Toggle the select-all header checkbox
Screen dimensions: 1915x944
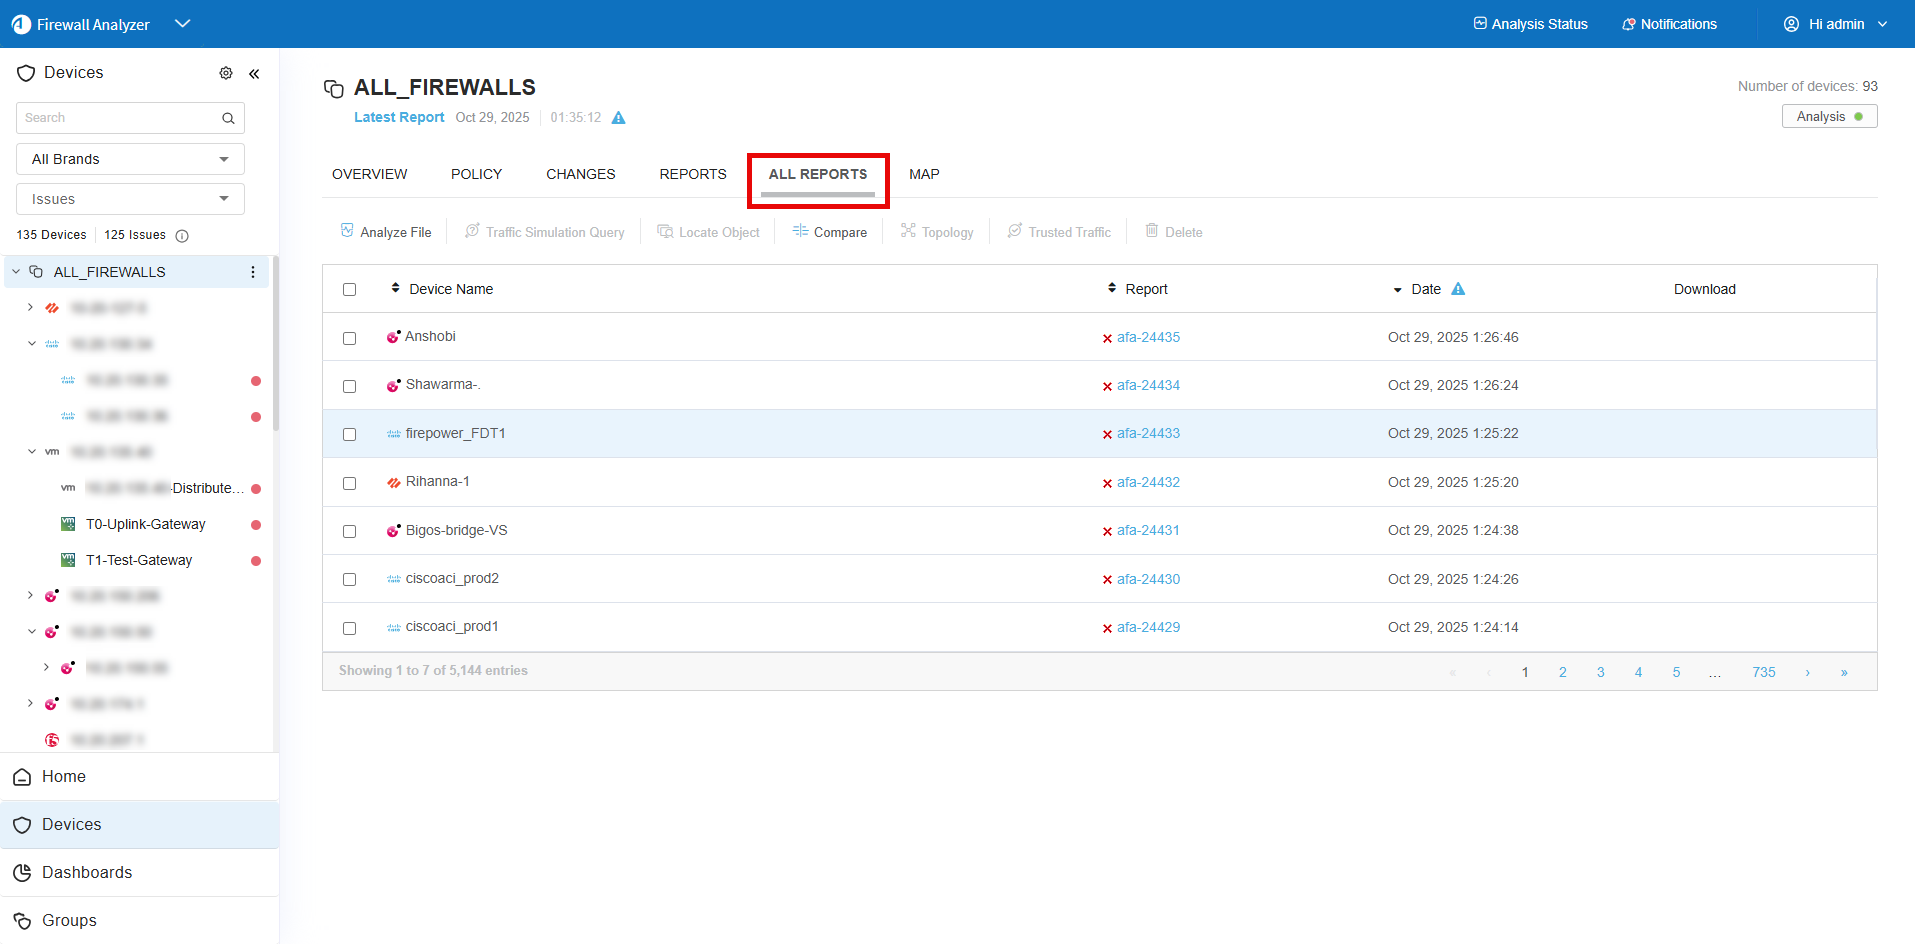point(349,289)
